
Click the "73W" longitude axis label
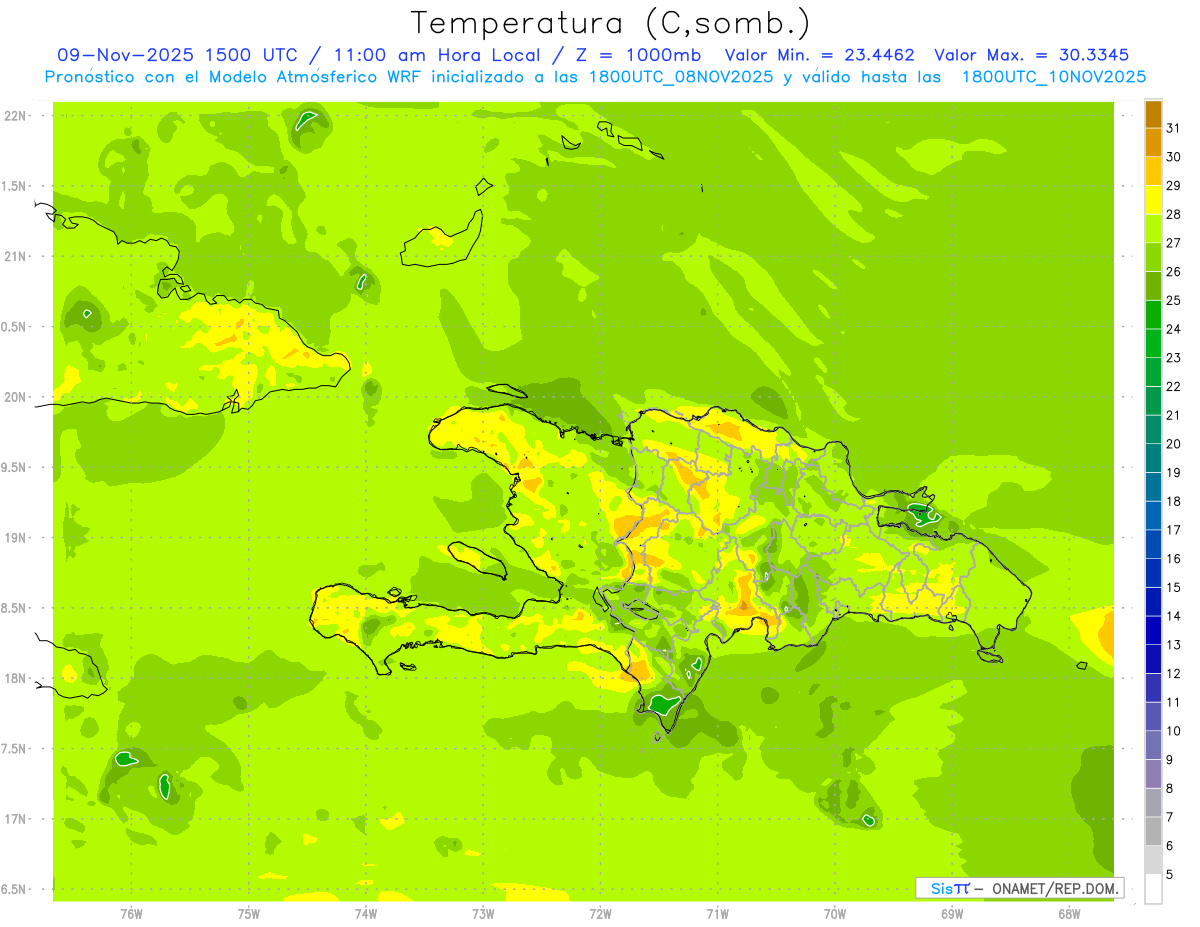[483, 913]
